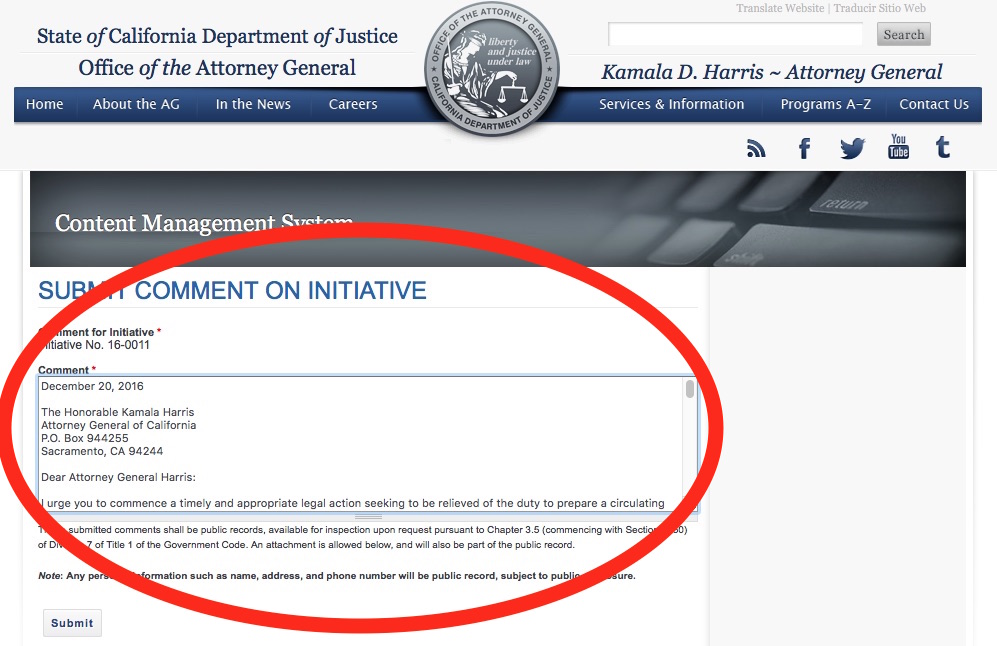Click the Attorney General seal logo
Screen dimensions: 997x646
point(492,69)
